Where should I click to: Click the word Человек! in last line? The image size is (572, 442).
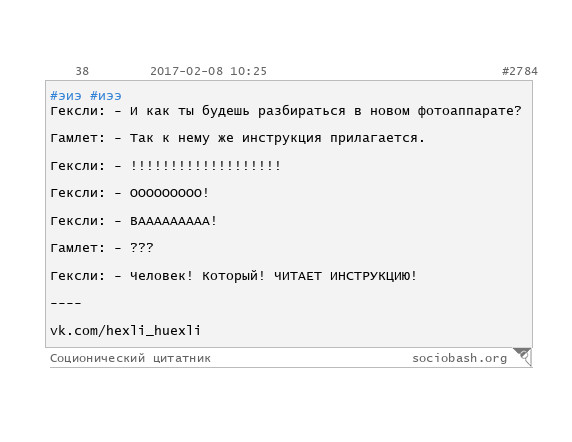(x=161, y=276)
